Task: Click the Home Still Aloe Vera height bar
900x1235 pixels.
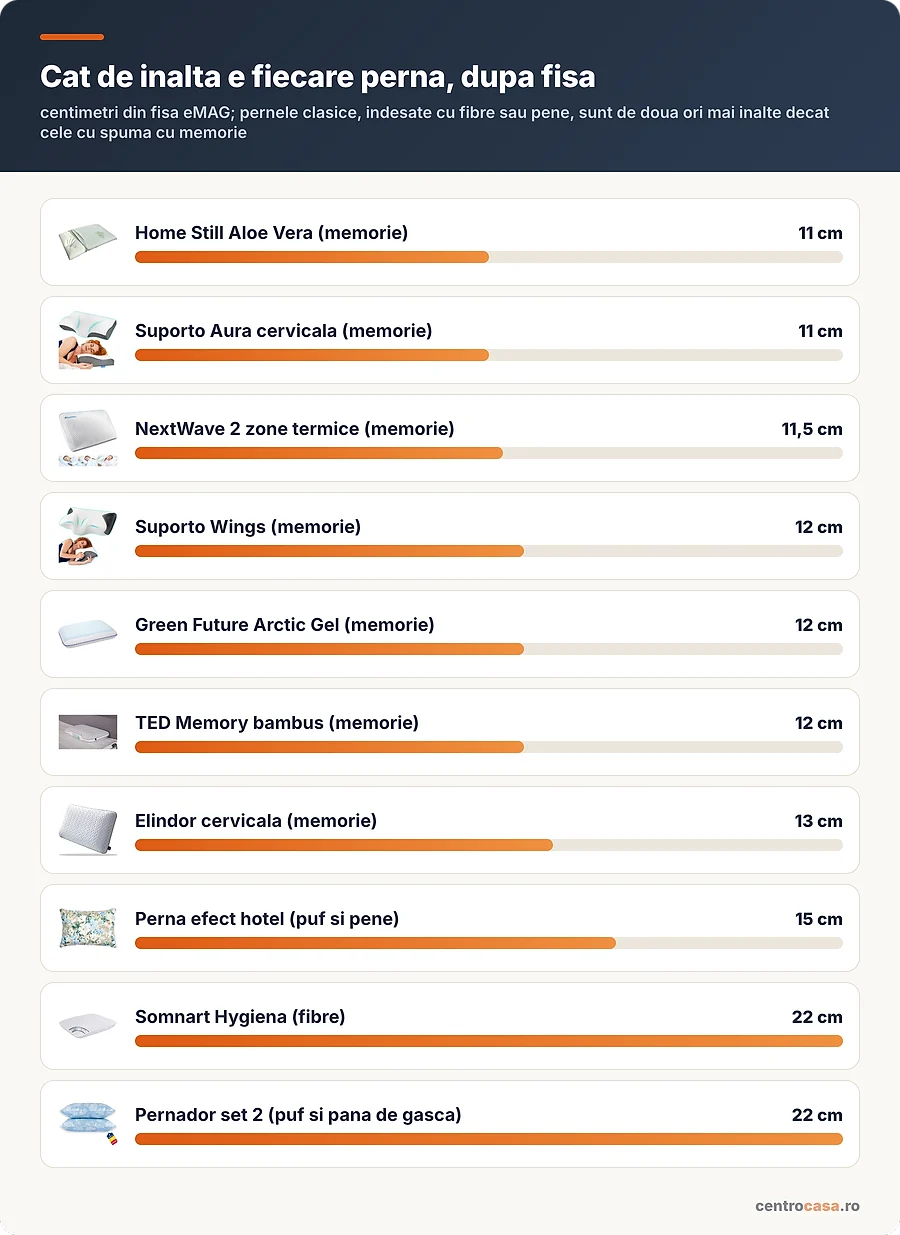Action: pos(489,257)
